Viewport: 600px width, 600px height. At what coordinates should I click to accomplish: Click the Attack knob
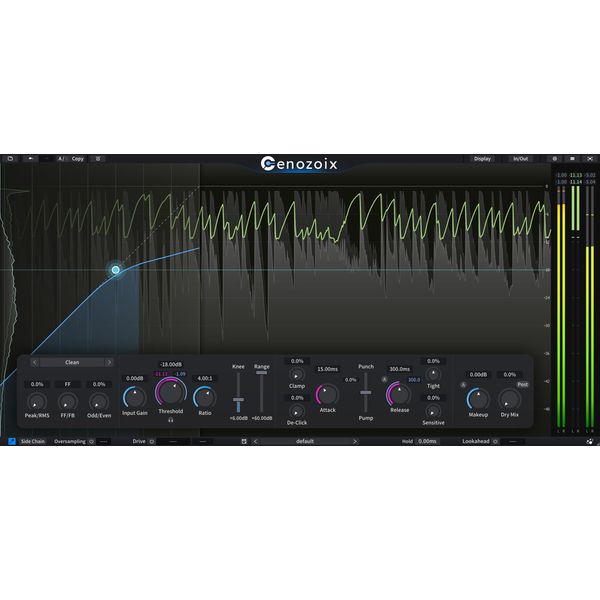328,395
